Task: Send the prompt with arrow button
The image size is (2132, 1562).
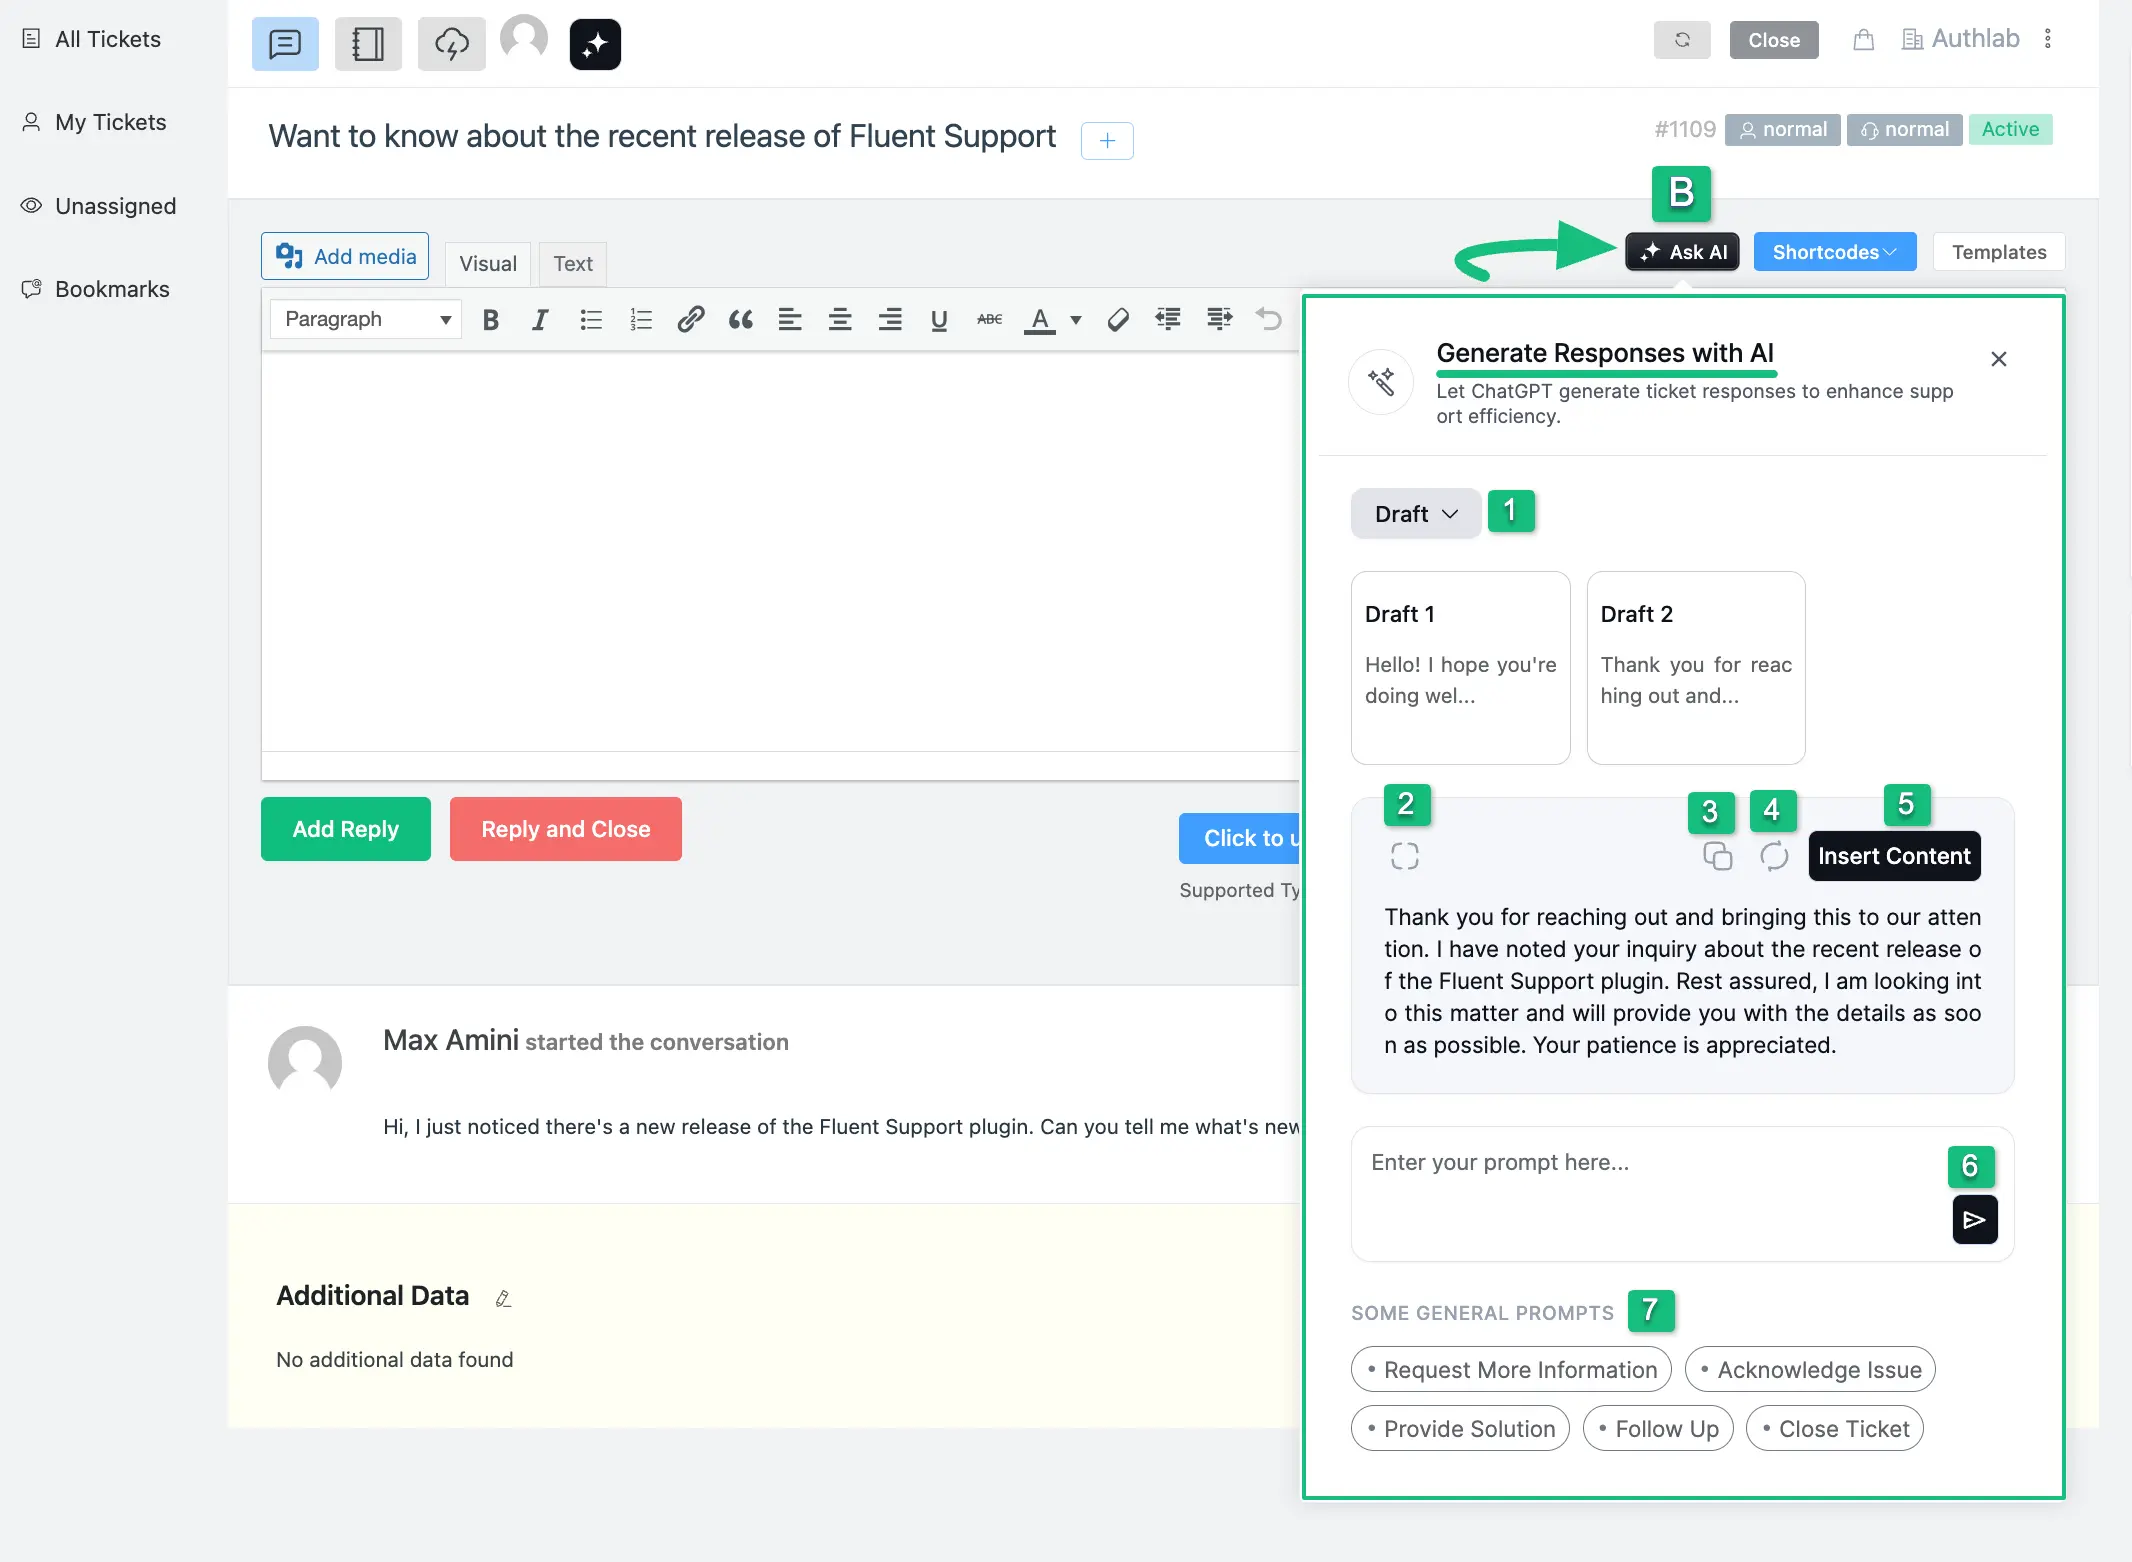Action: (x=1975, y=1220)
